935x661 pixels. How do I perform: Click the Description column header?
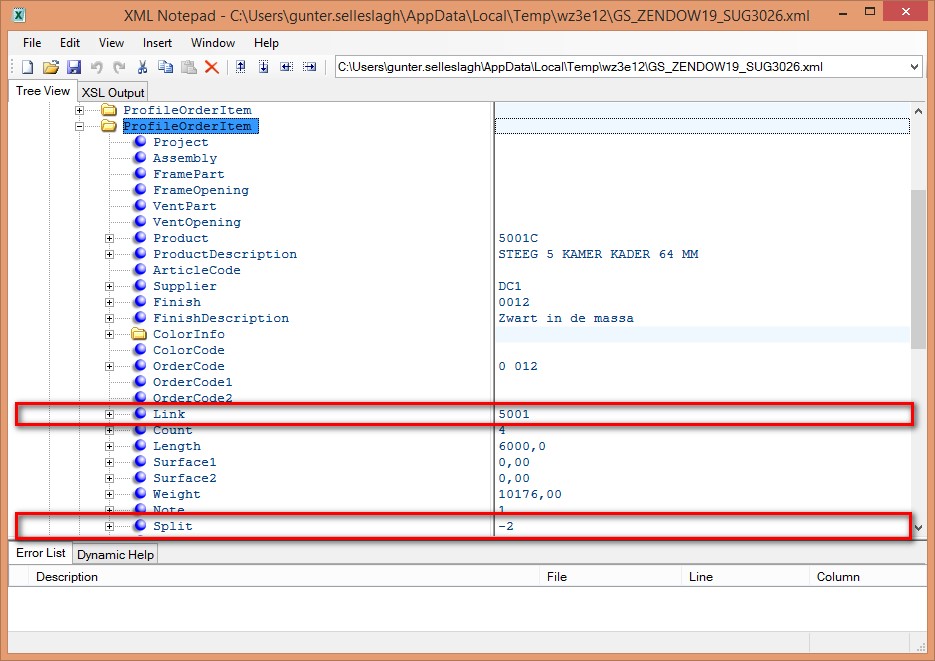point(283,576)
